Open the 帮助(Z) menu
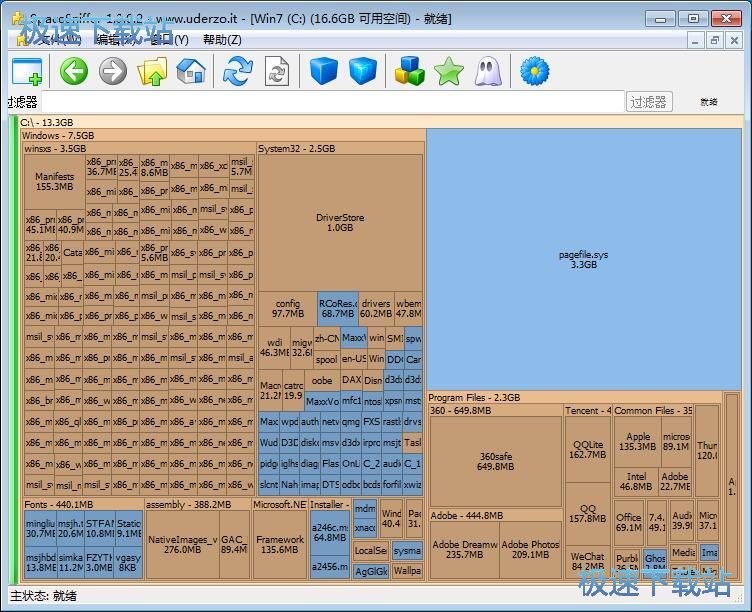This screenshot has width=752, height=612. pos(222,40)
